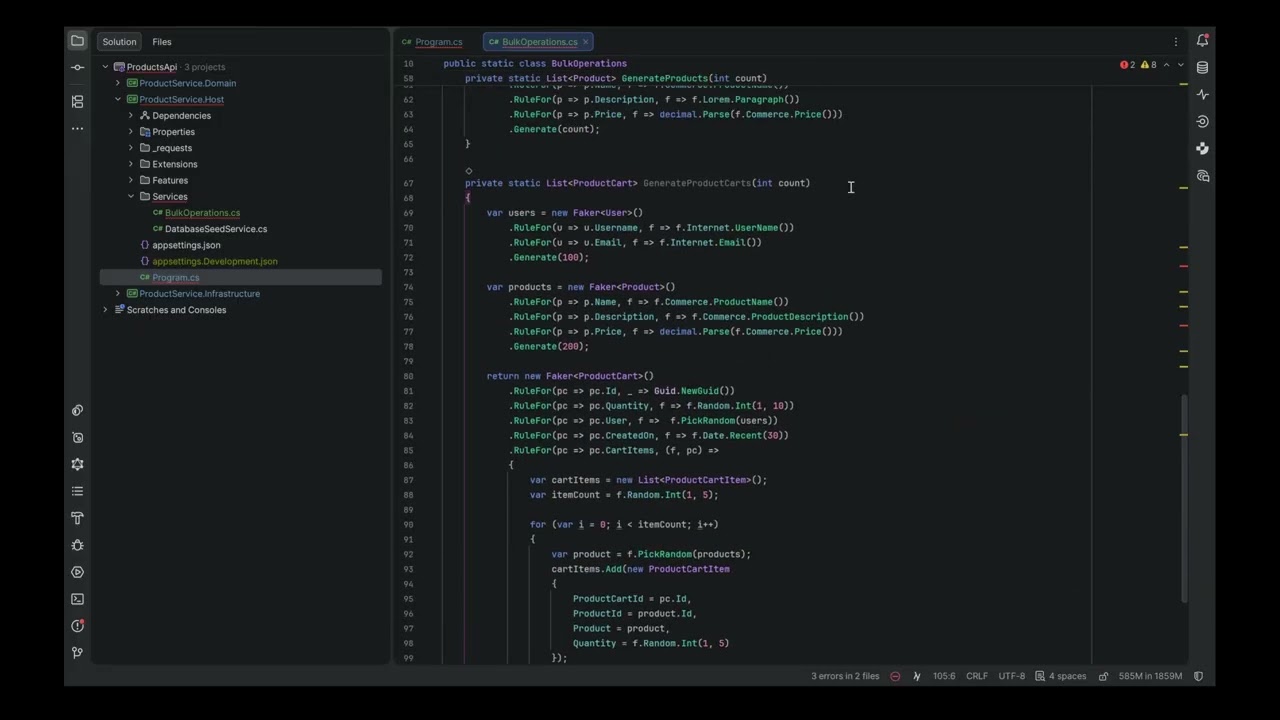This screenshot has width=1280, height=720.
Task: Open the Database tool window
Action: 1202,68
